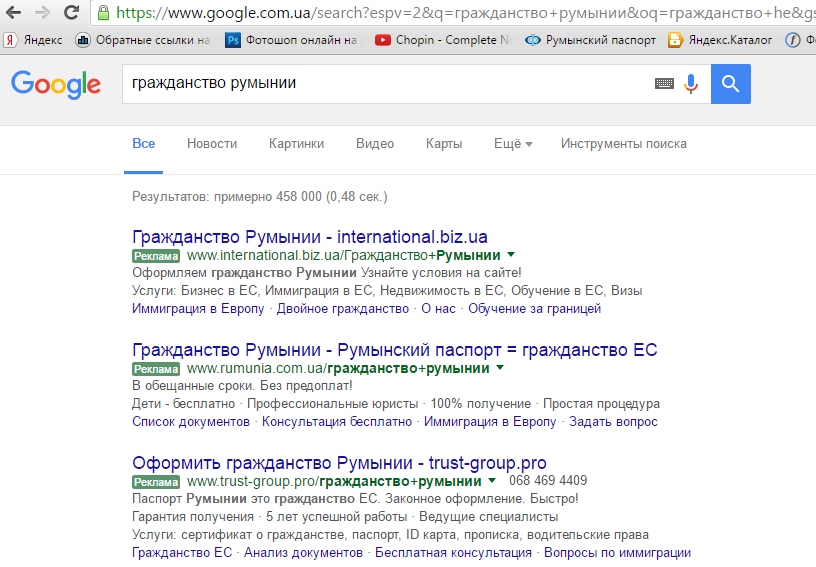Start voice search with the microphone icon
816x567 pixels.
click(x=690, y=84)
